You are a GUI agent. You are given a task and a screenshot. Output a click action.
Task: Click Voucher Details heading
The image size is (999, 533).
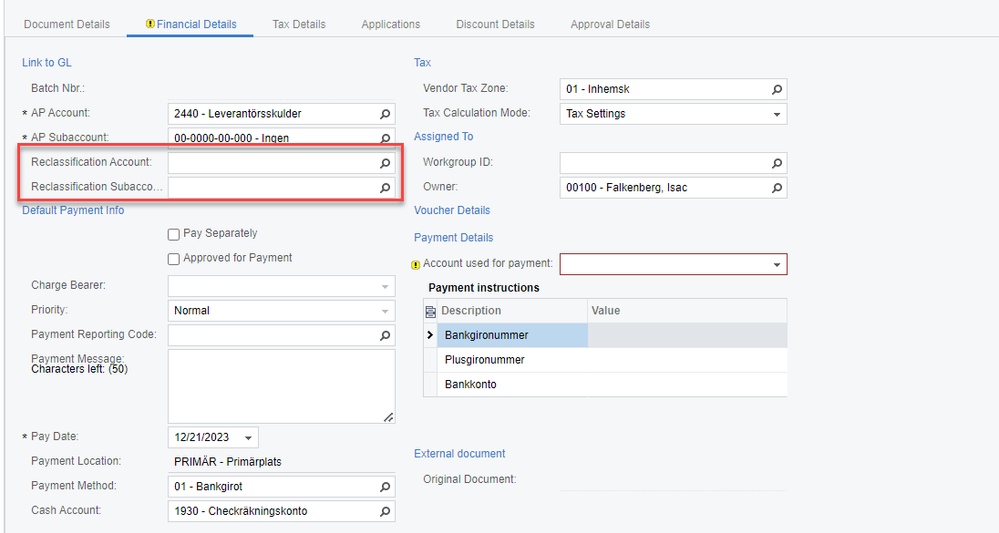click(x=452, y=210)
